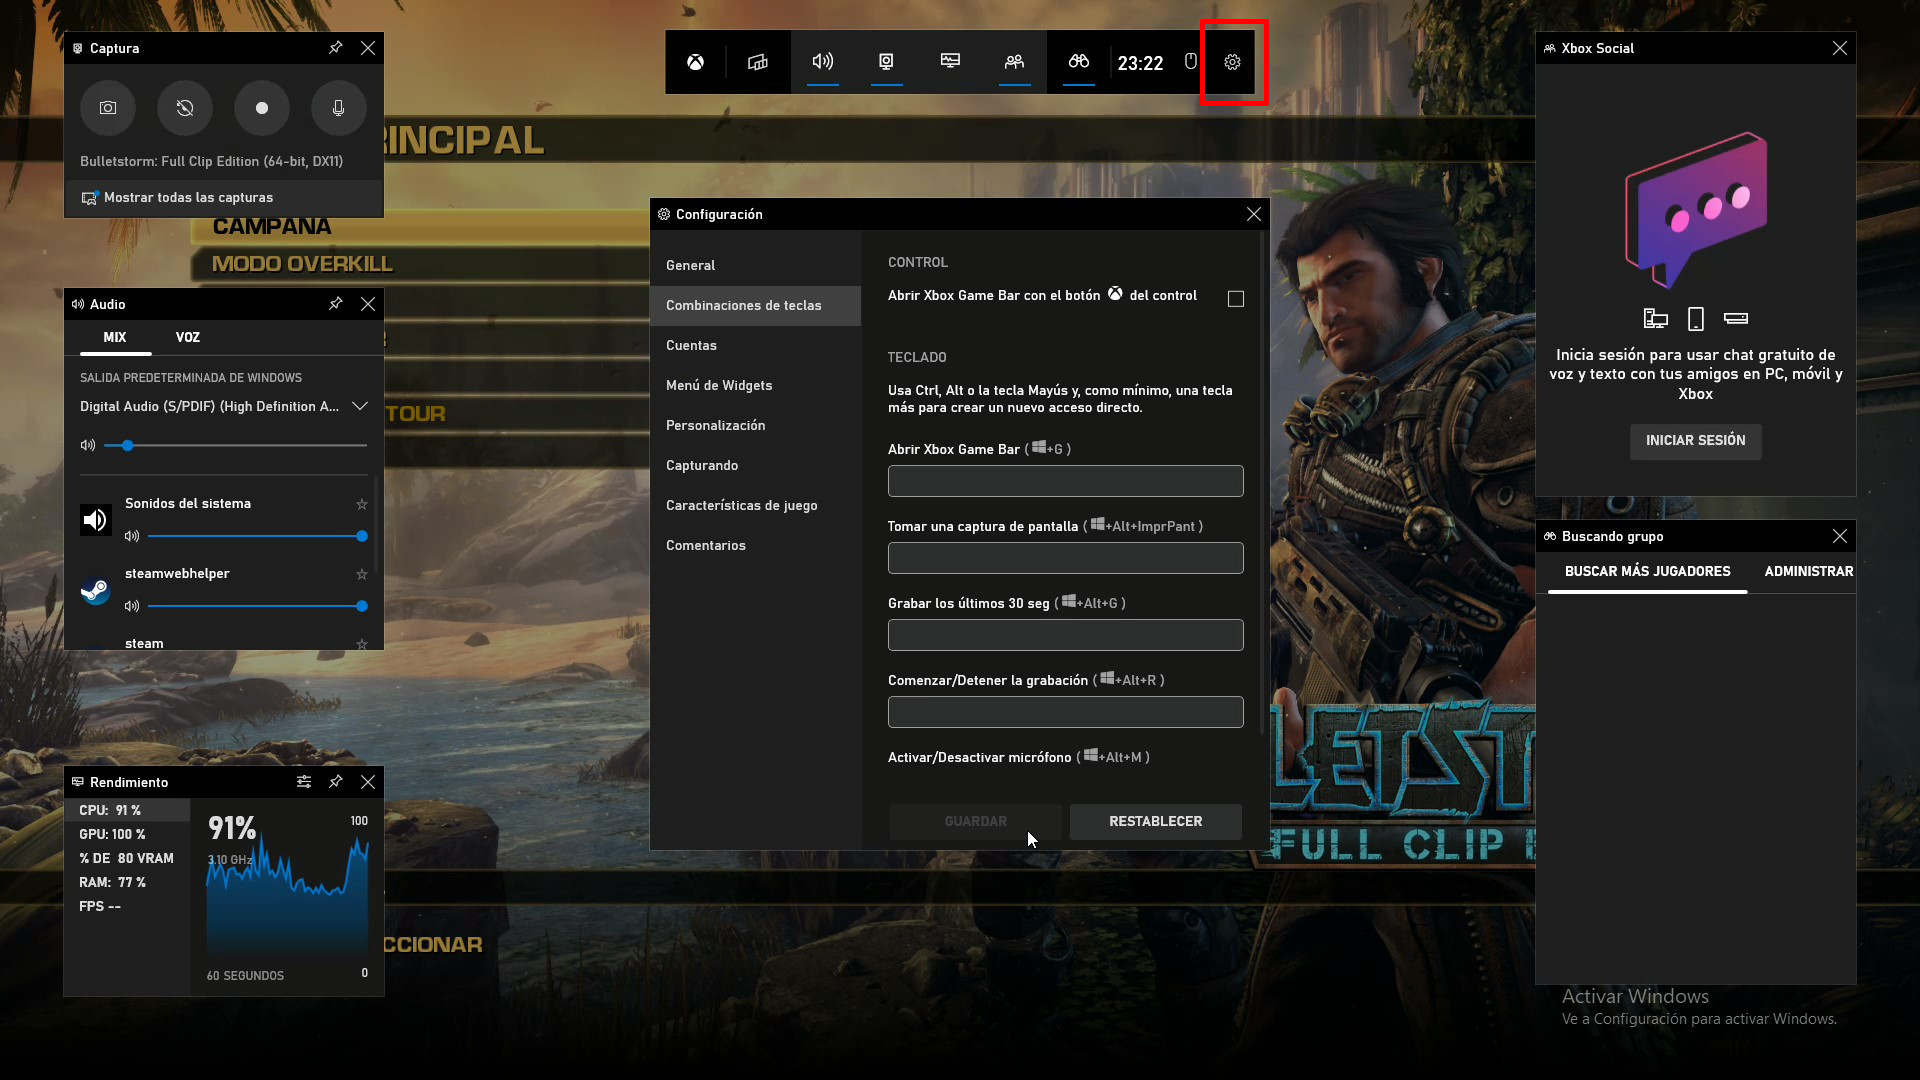1920x1080 pixels.
Task: Enable opening Game Bar with controller button
Action: pyautogui.click(x=1236, y=299)
